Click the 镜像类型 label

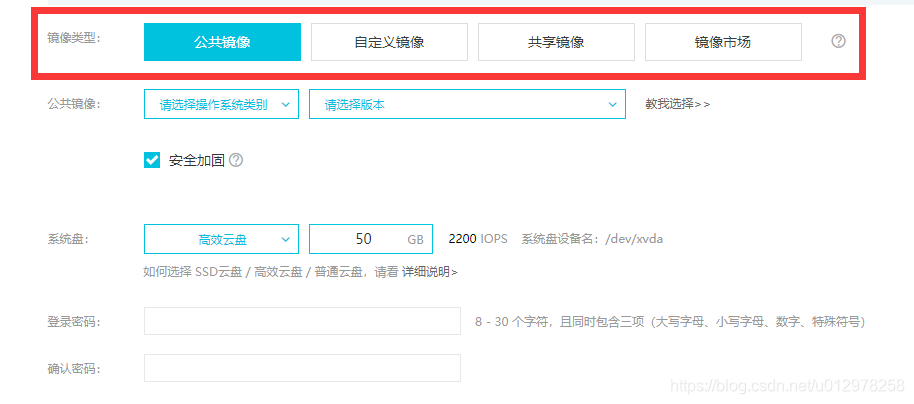click(74, 38)
